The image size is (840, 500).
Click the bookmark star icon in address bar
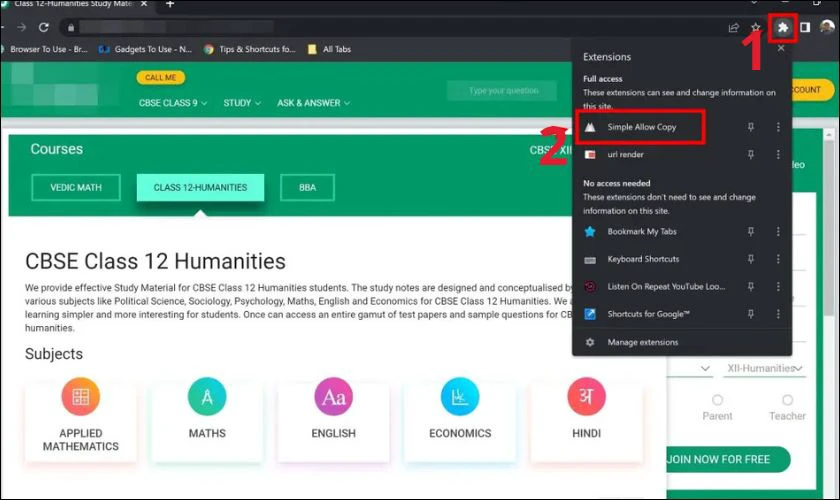755,27
